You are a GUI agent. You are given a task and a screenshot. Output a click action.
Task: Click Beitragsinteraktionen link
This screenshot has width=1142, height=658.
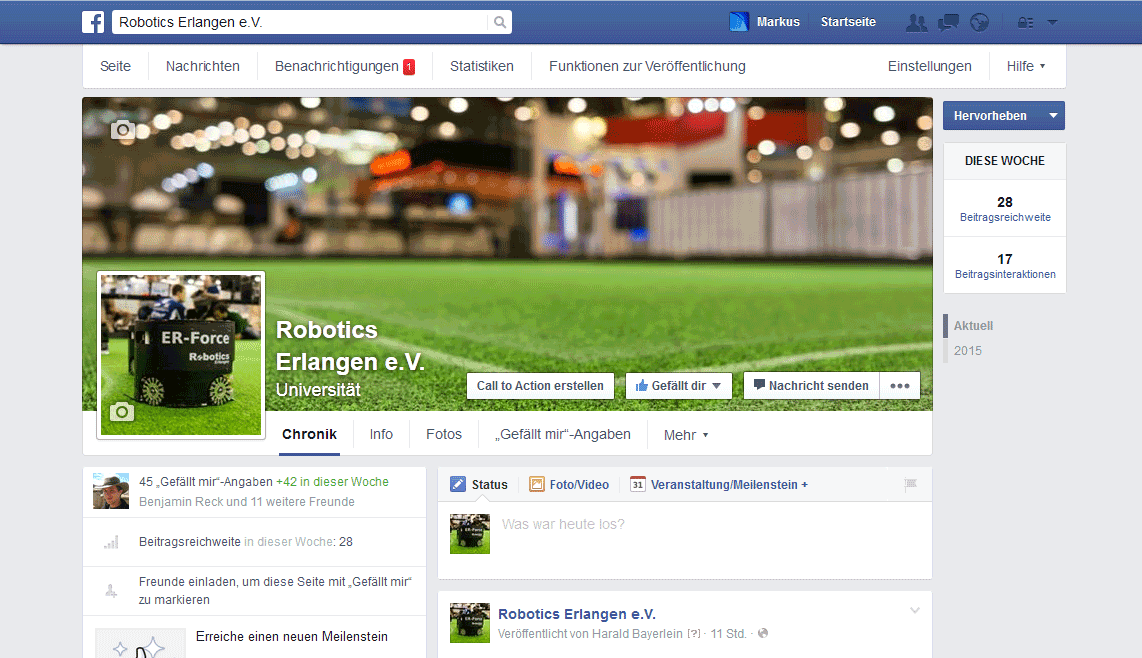point(1005,274)
